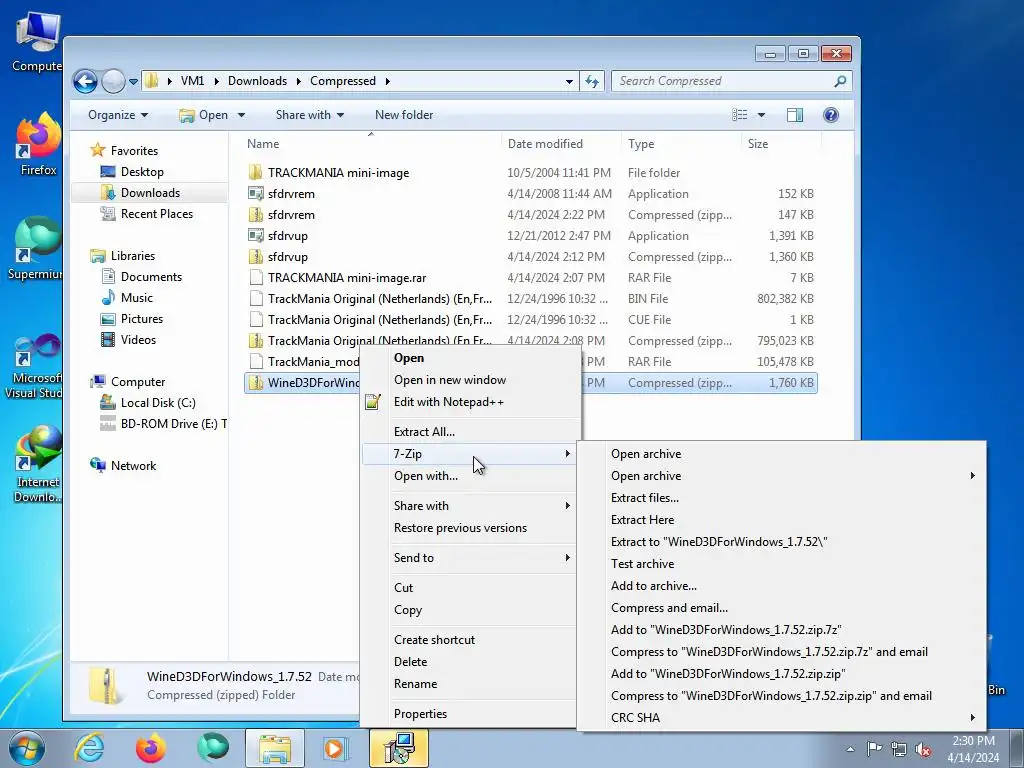Select Edit with Notepad++ menu entry
This screenshot has height=768, width=1024.
pos(469,402)
